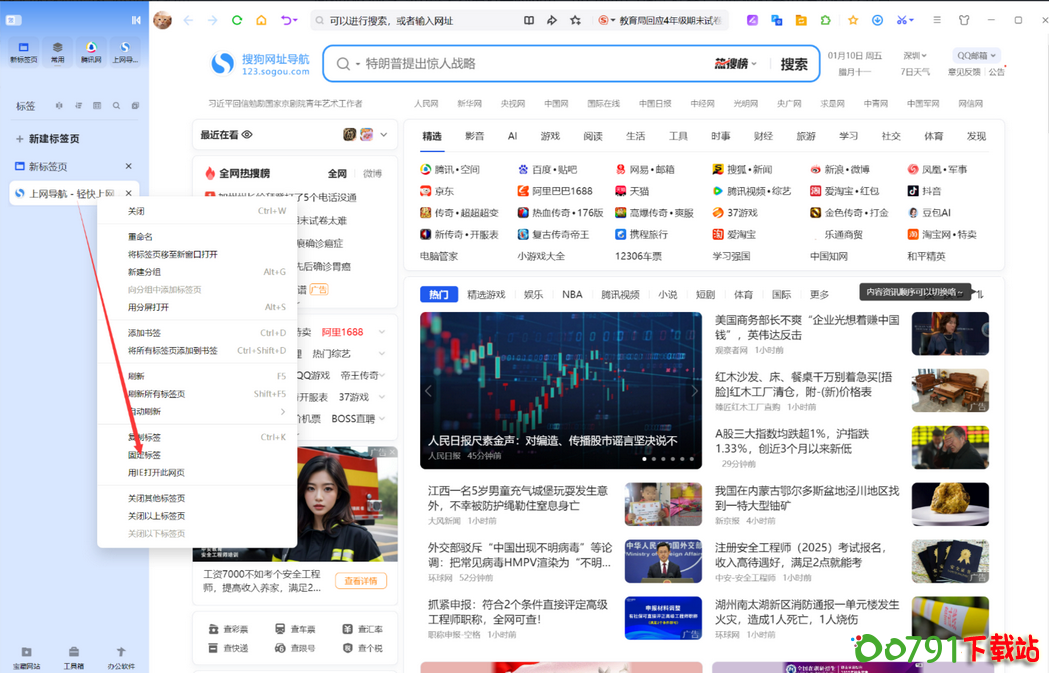Open the 腾讯网 shortcut in the left sidebar
Viewport: 1049px width, 673px height.
pyautogui.click(x=92, y=52)
